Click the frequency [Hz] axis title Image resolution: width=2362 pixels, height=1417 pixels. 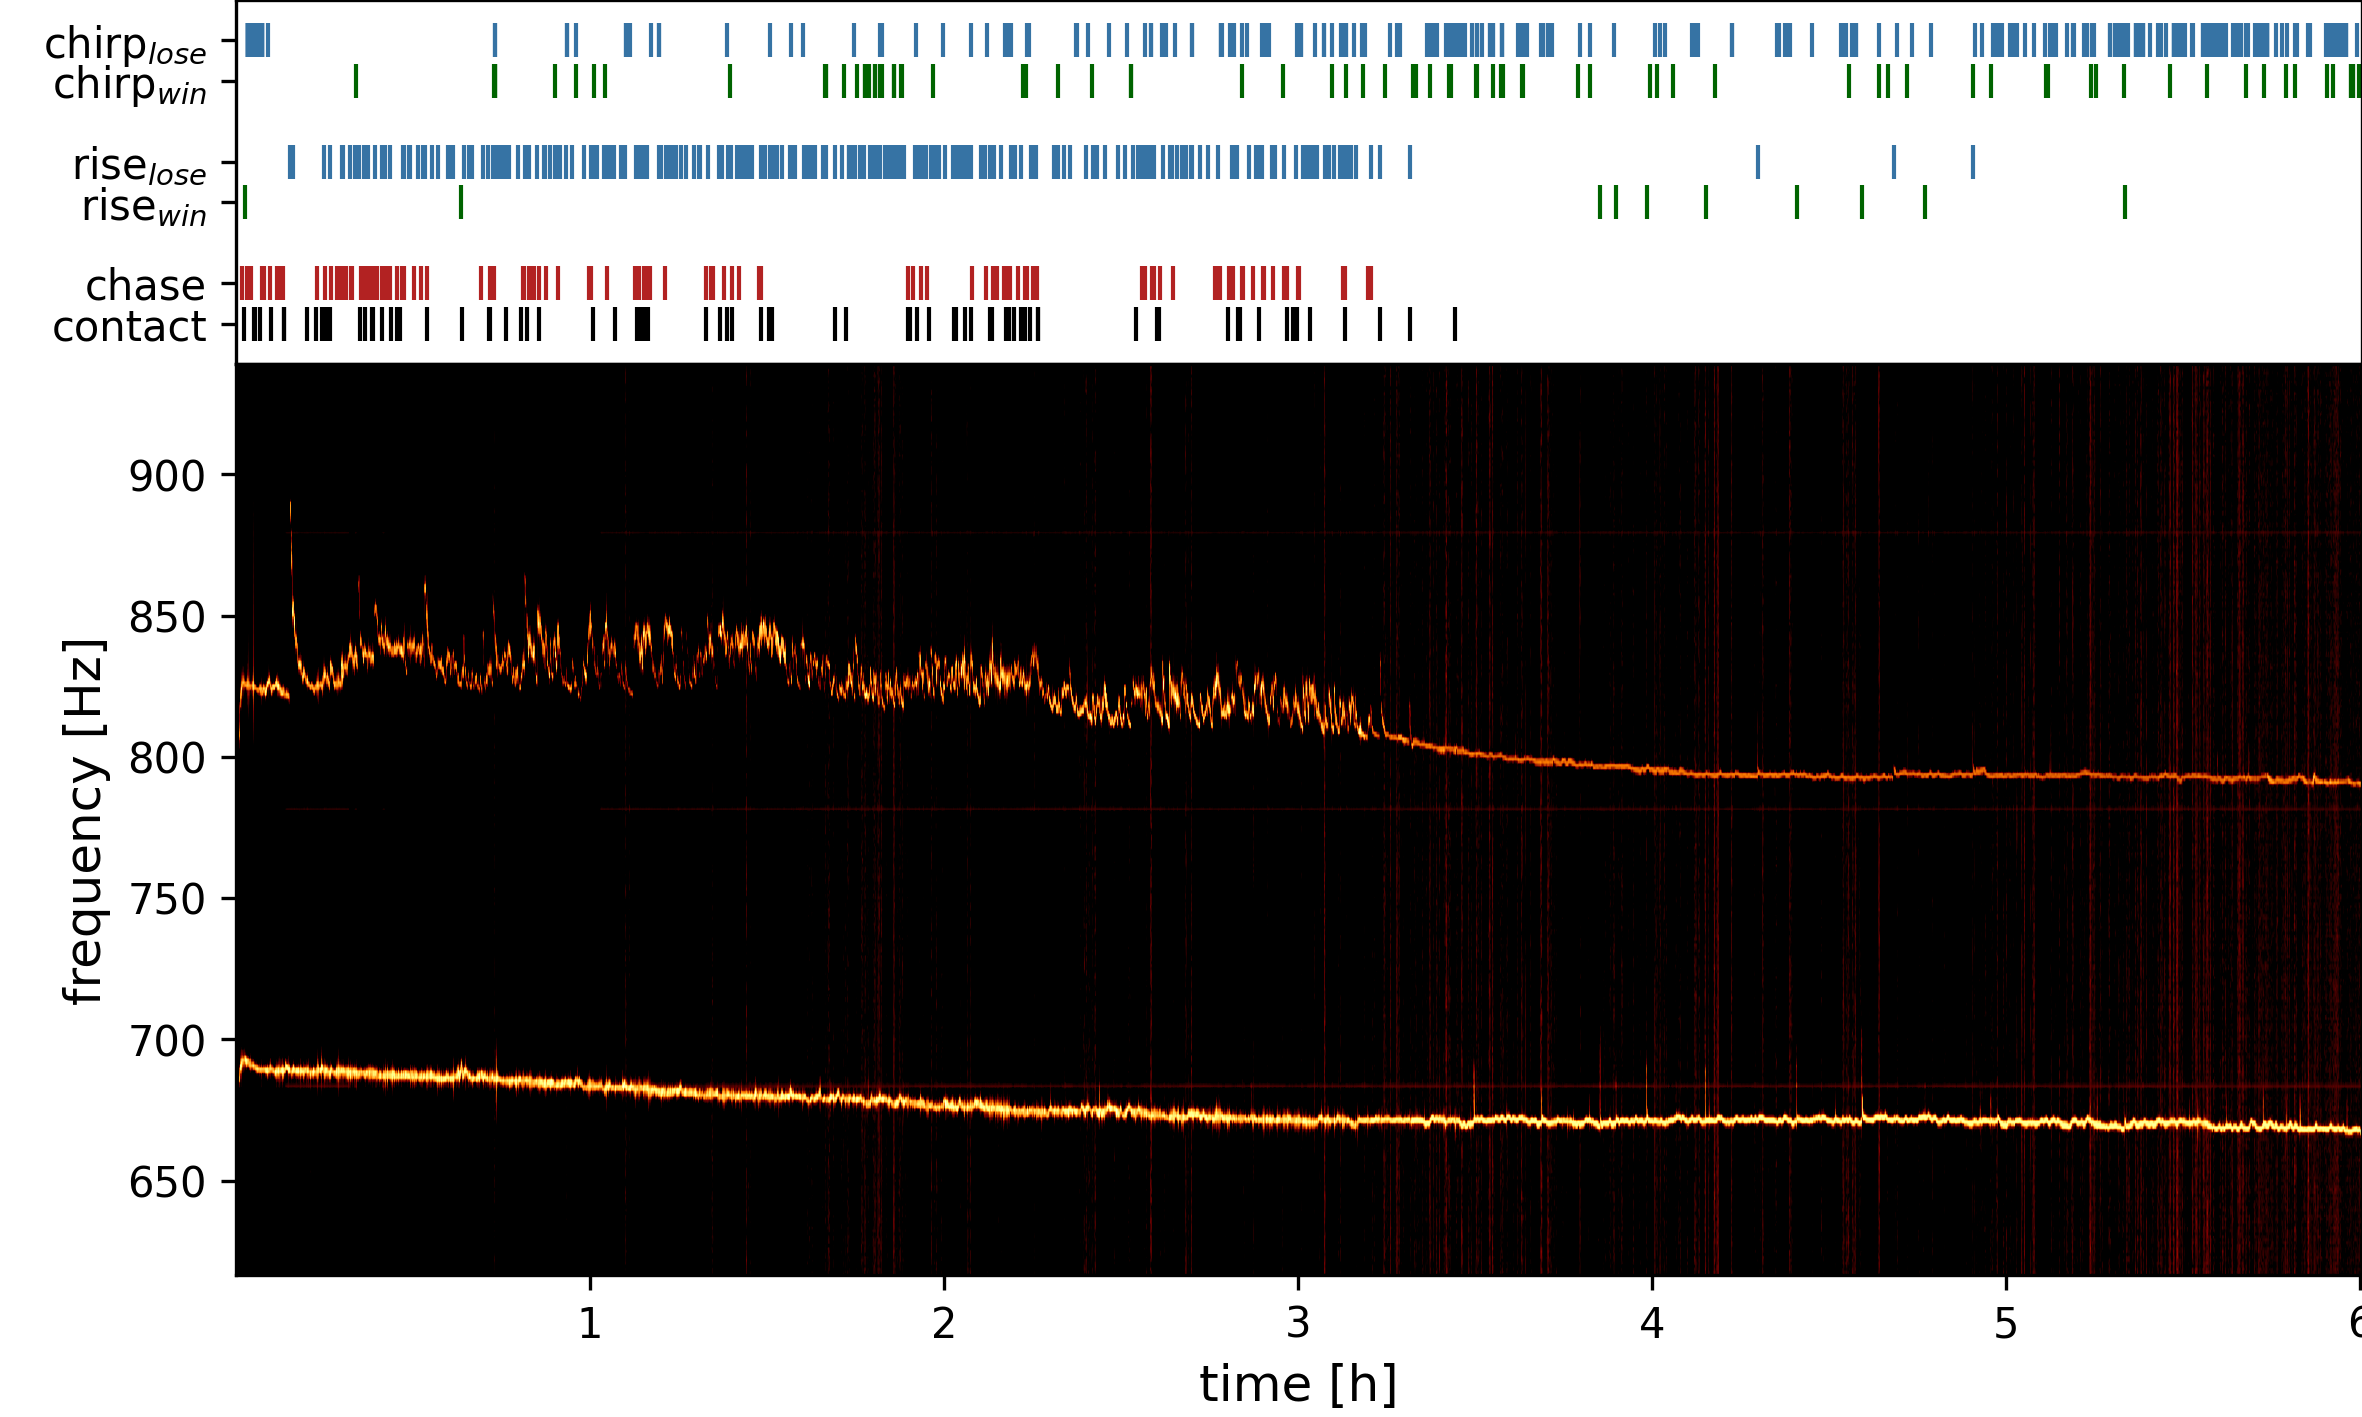(x=83, y=820)
